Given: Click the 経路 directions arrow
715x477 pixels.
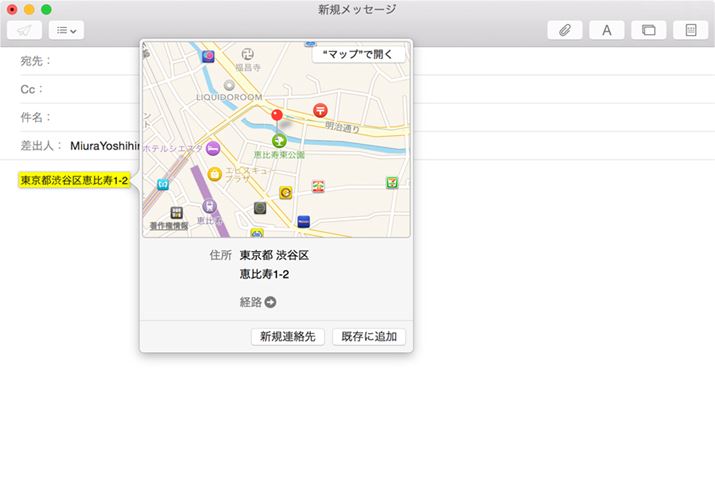Looking at the screenshot, I should coord(270,302).
